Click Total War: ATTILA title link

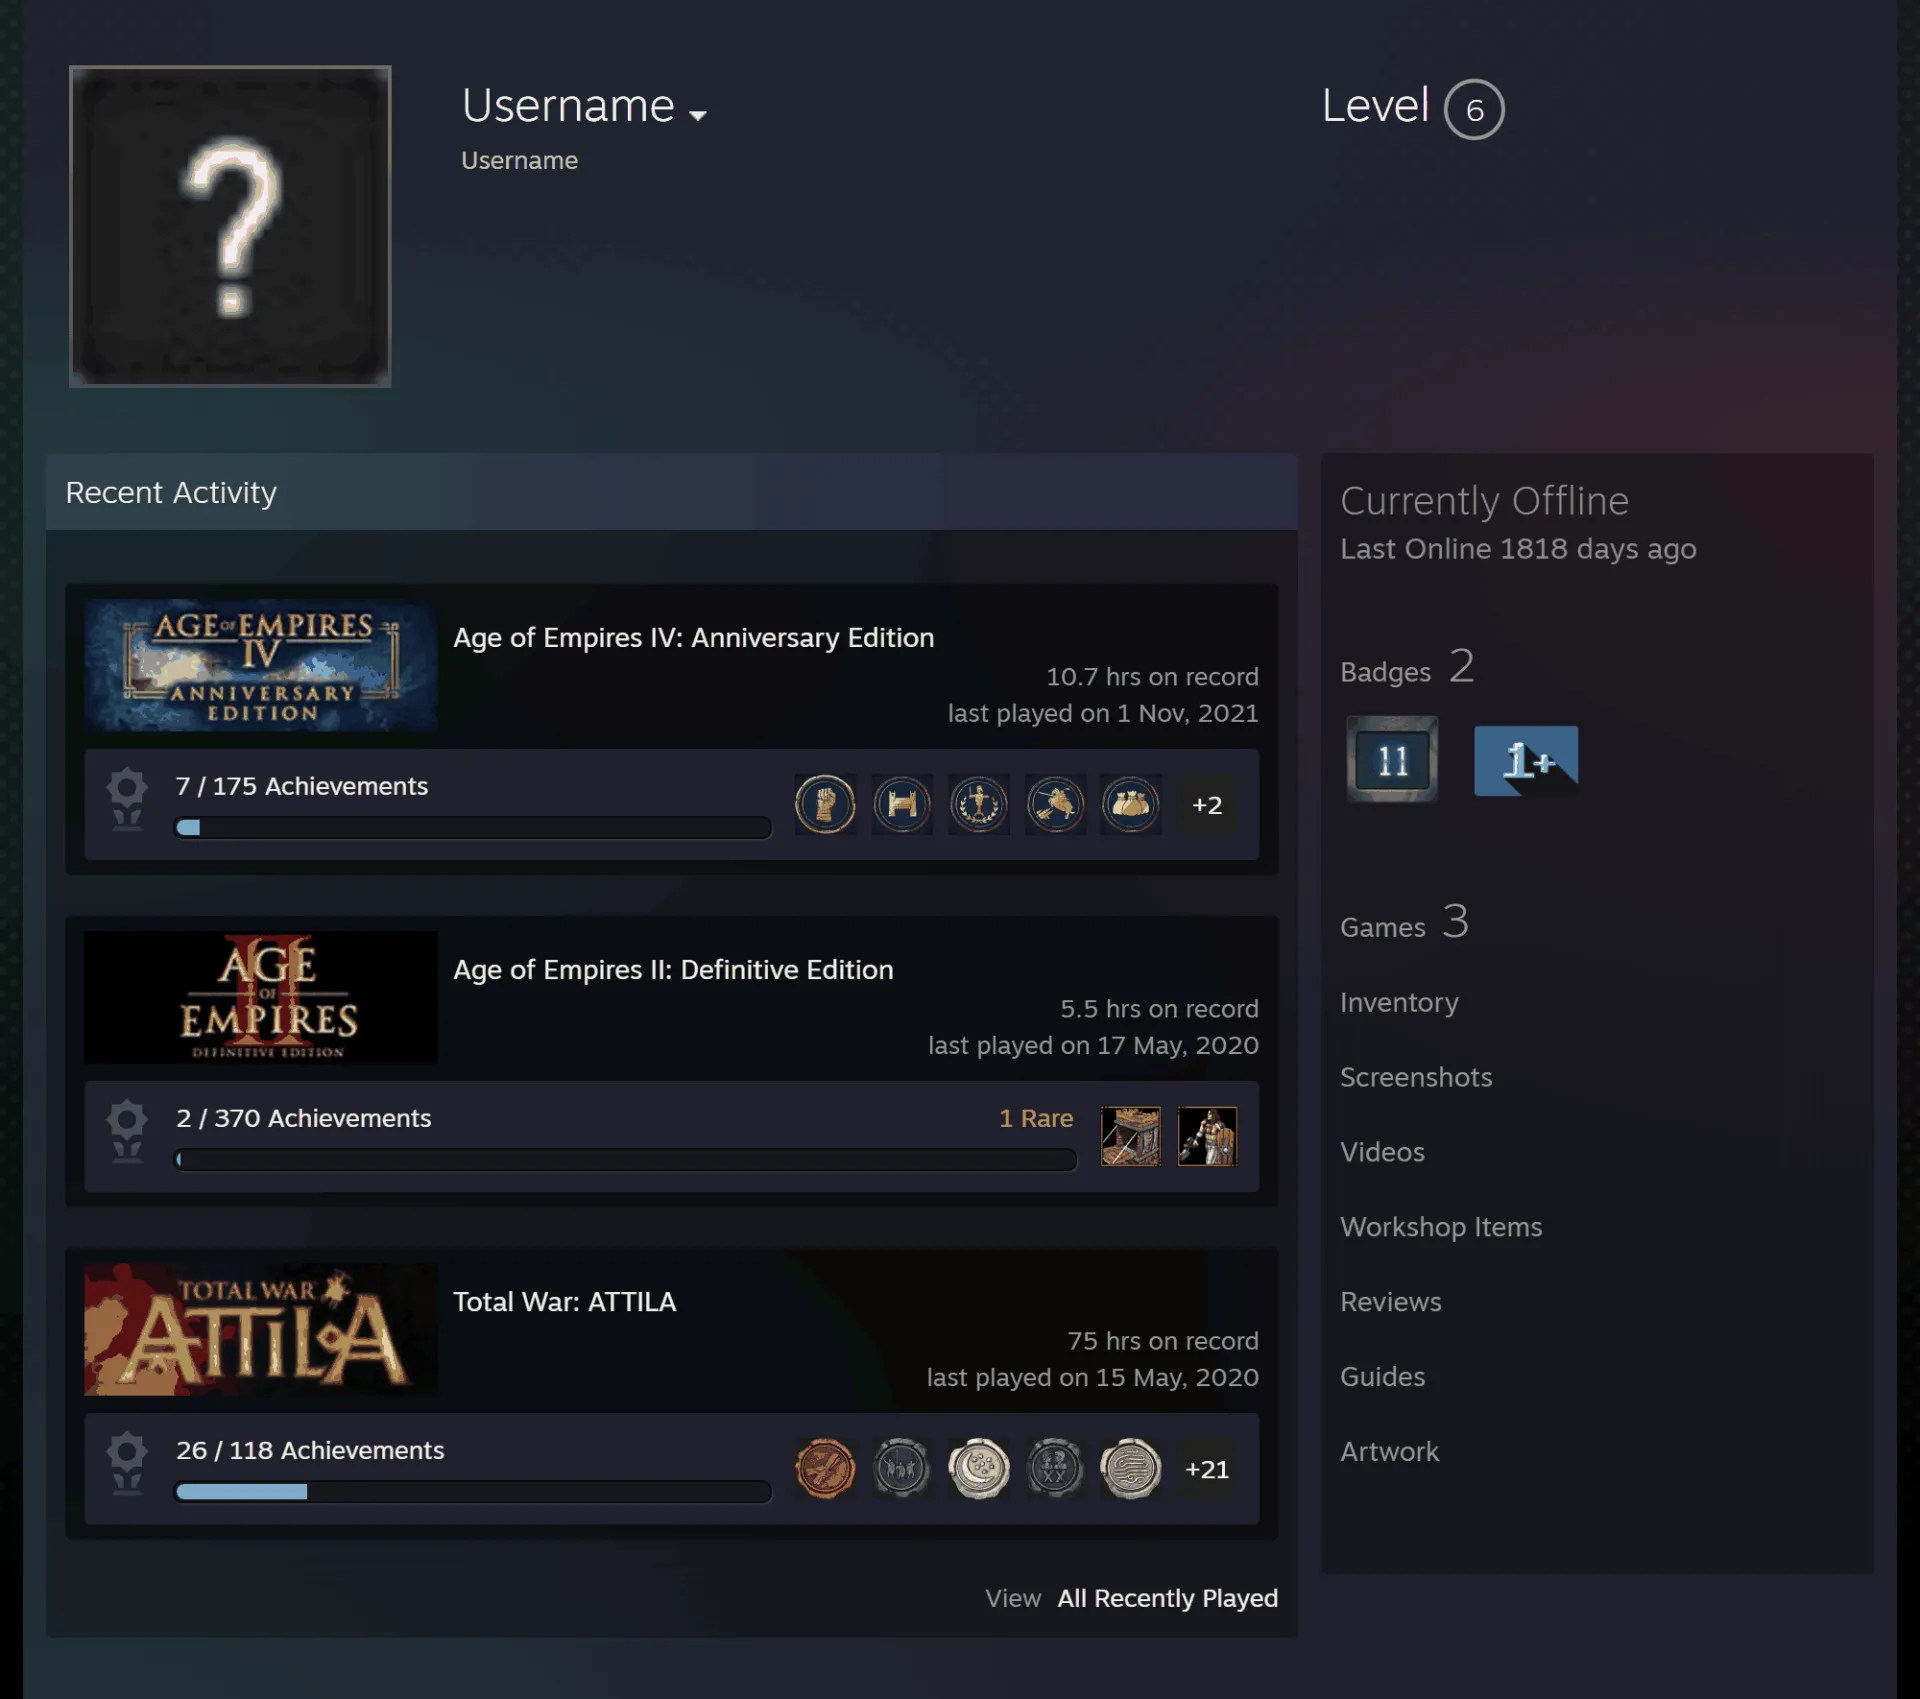564,1301
